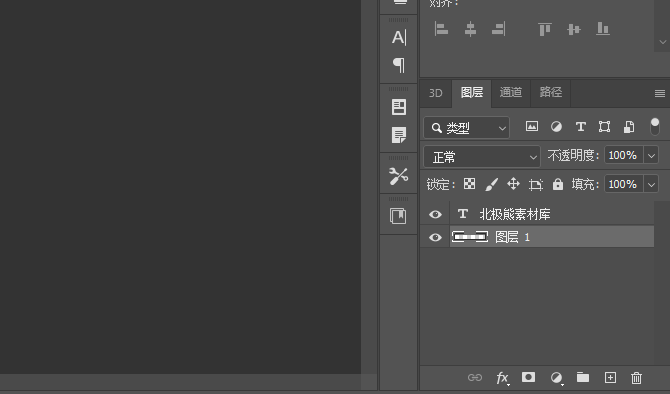The width and height of the screenshot is (670, 394).
Task: Filter layers by shape layers
Action: click(604, 126)
